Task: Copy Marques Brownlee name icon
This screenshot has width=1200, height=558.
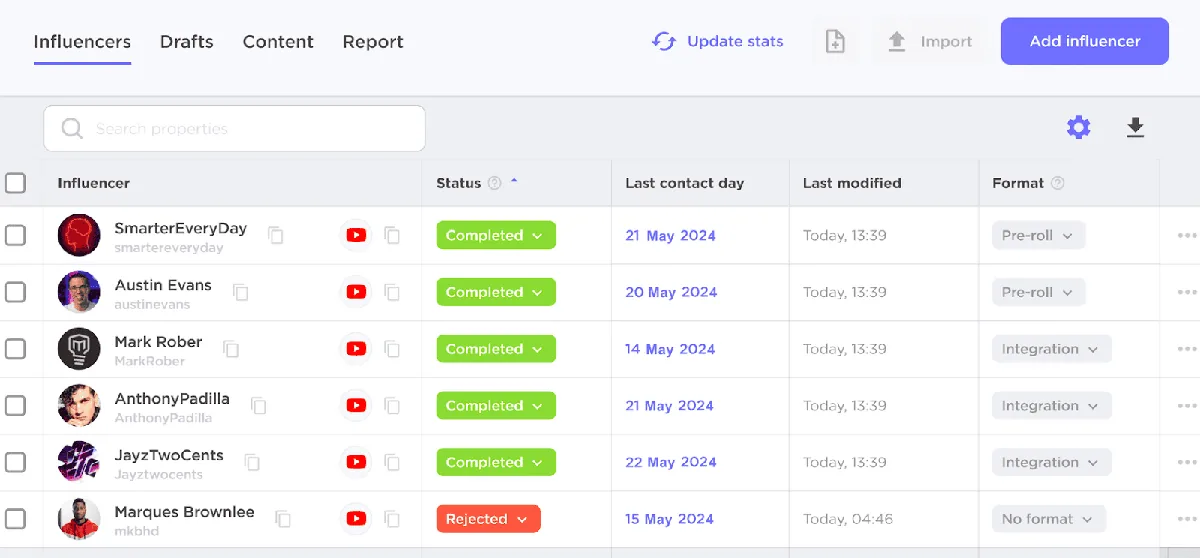Action: (x=284, y=519)
